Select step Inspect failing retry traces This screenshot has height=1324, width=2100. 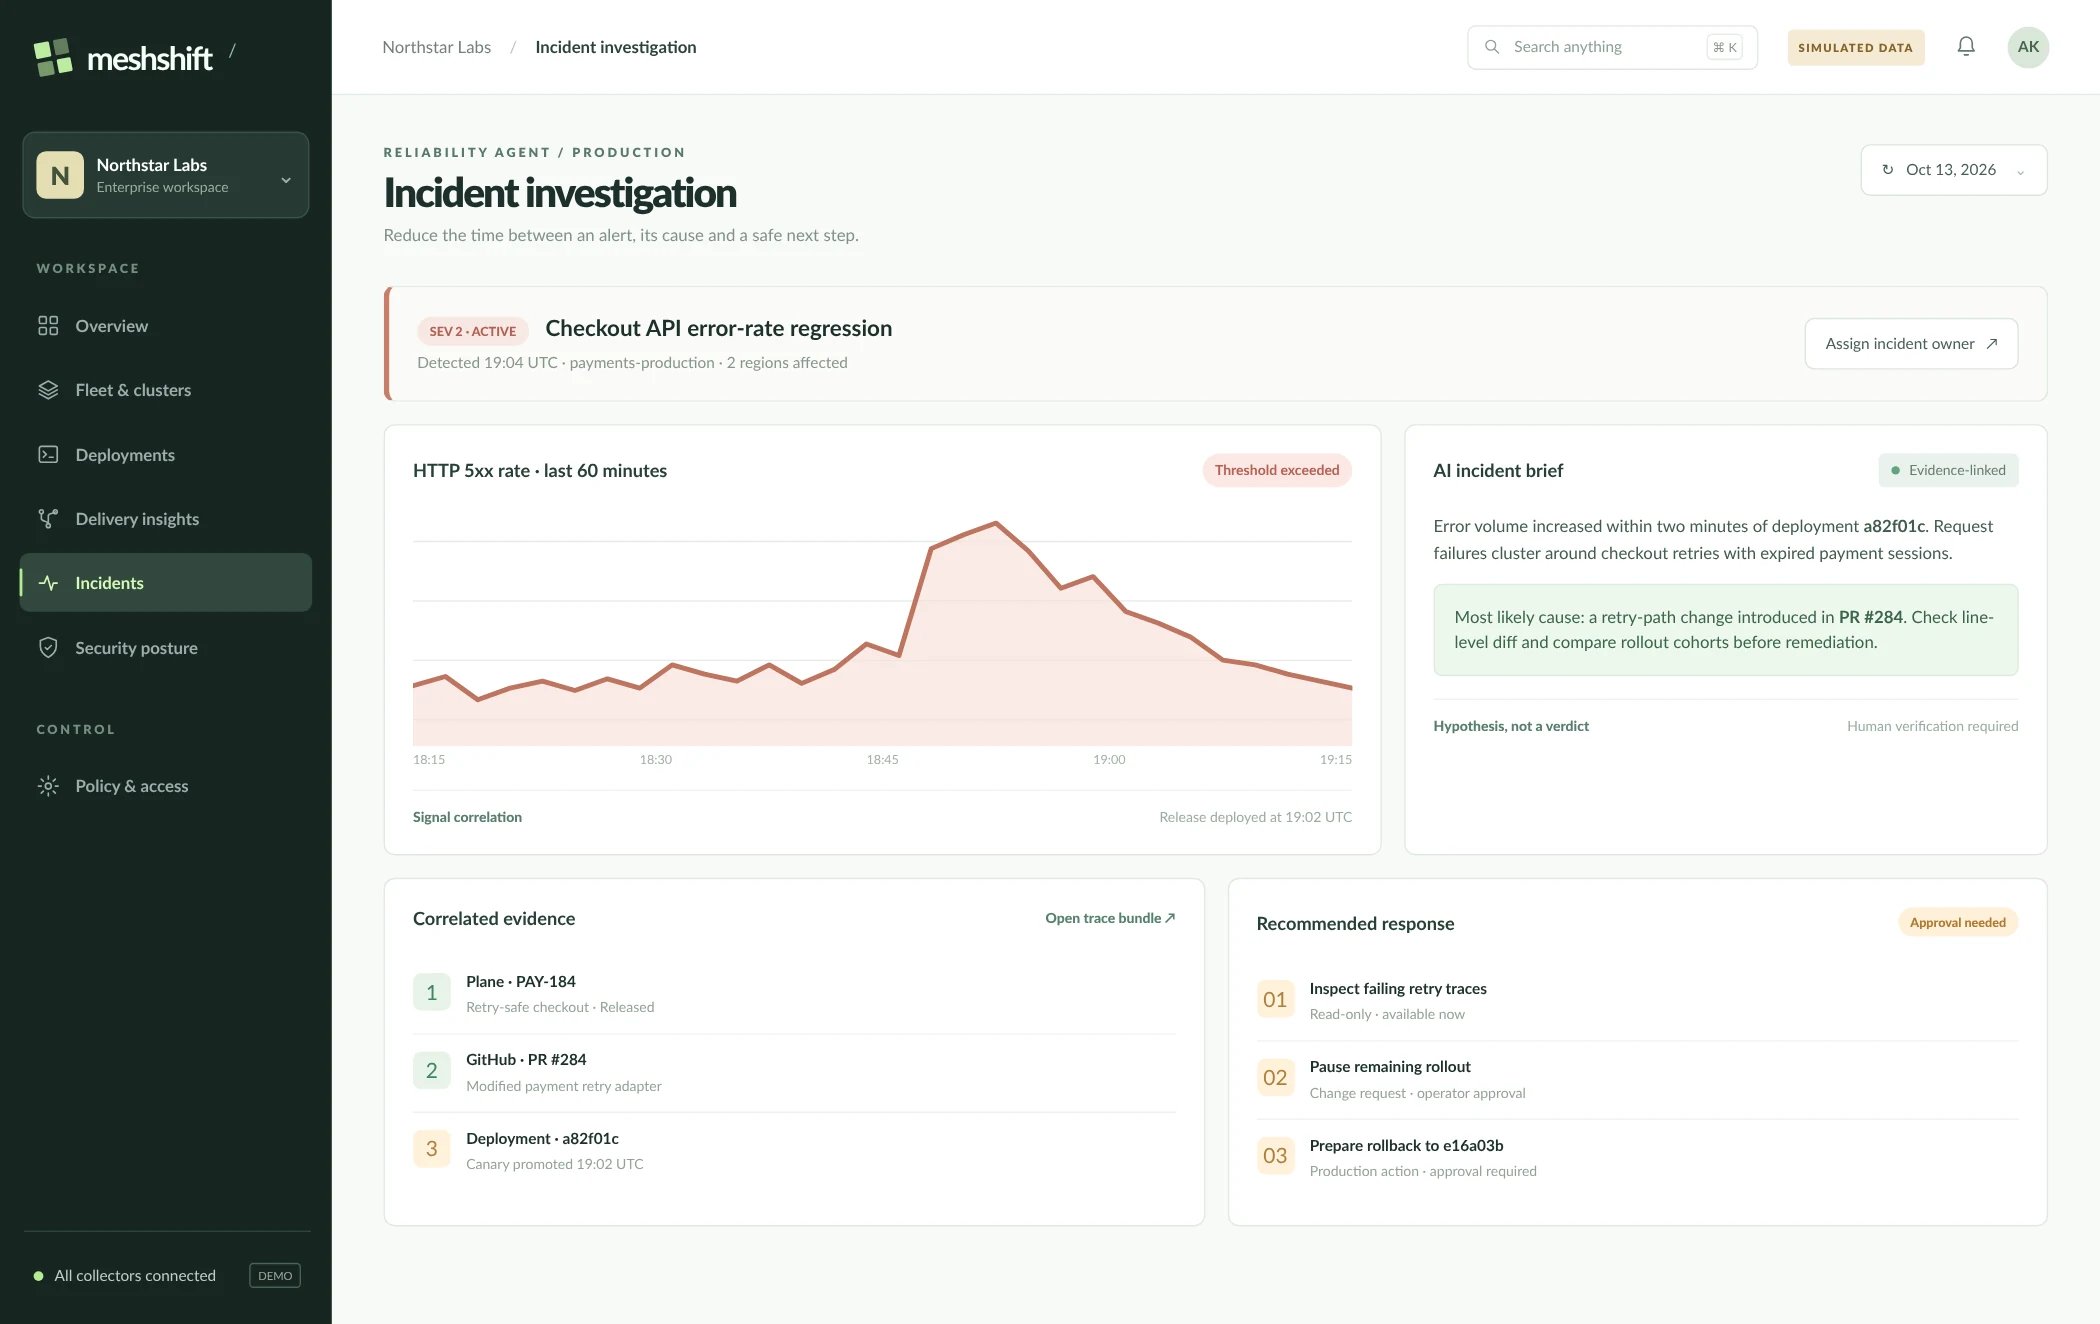(1637, 1000)
